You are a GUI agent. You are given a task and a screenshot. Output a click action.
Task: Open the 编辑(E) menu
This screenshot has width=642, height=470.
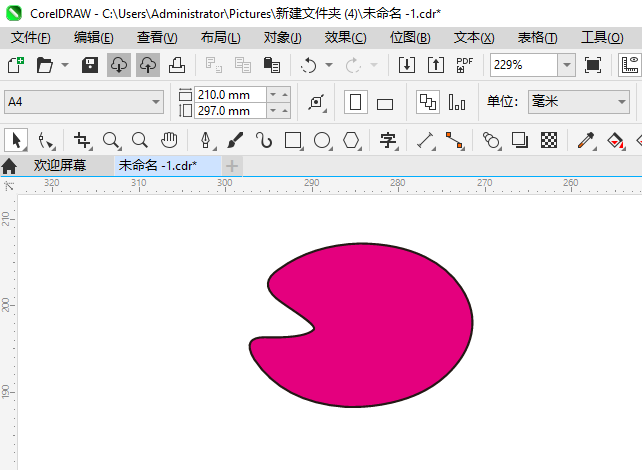coord(94,38)
